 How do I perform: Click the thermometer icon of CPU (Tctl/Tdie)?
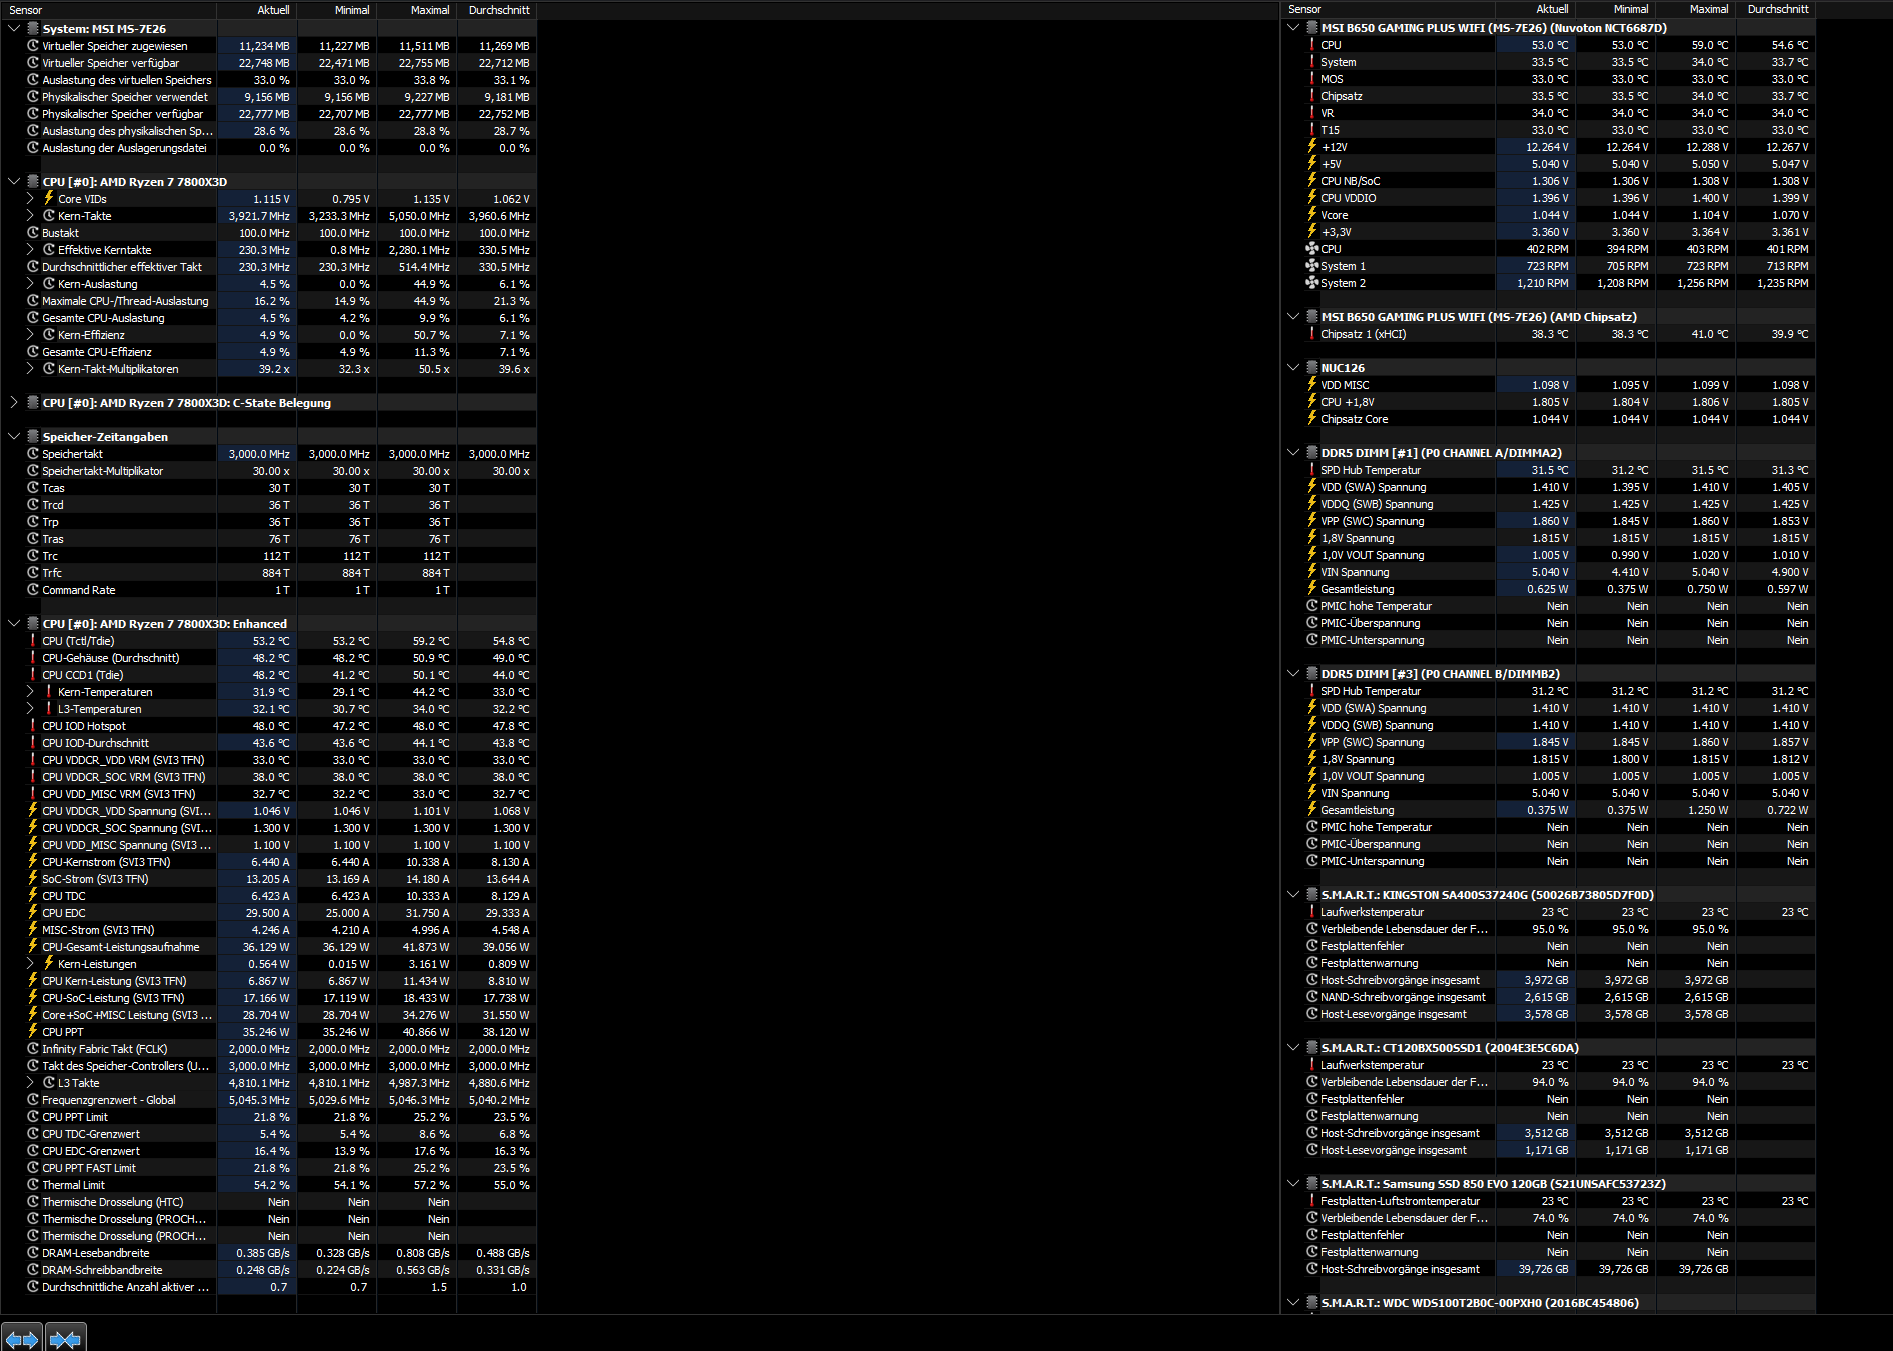point(33,641)
